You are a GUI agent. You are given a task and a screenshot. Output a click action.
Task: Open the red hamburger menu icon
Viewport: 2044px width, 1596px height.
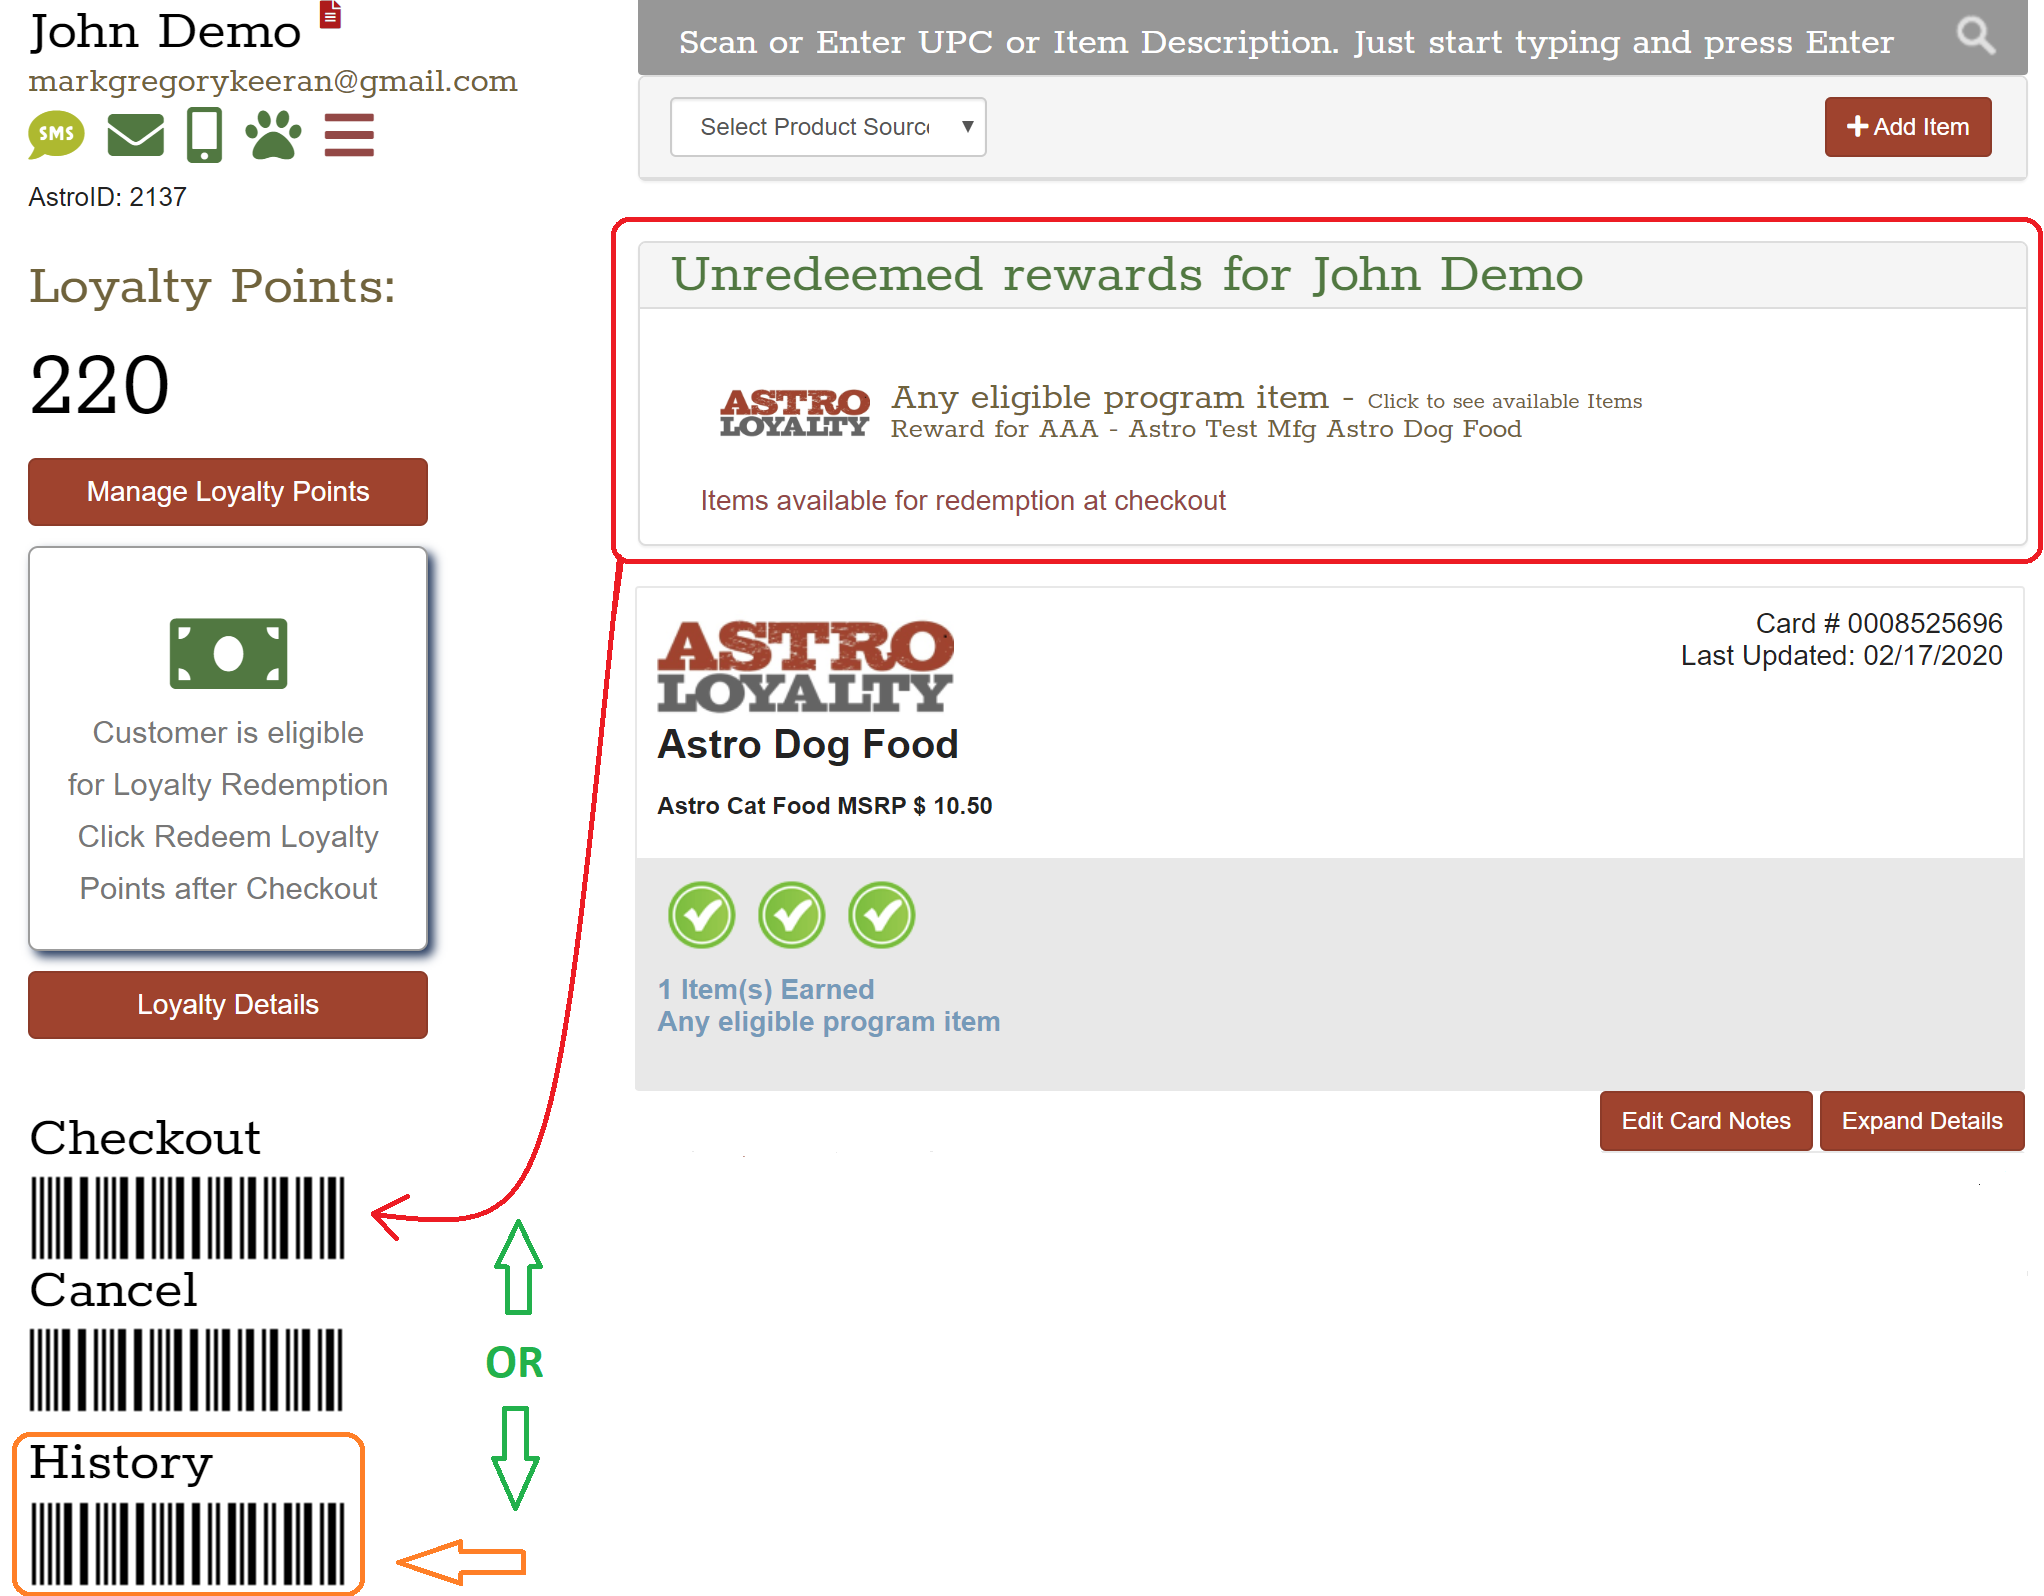(x=349, y=135)
